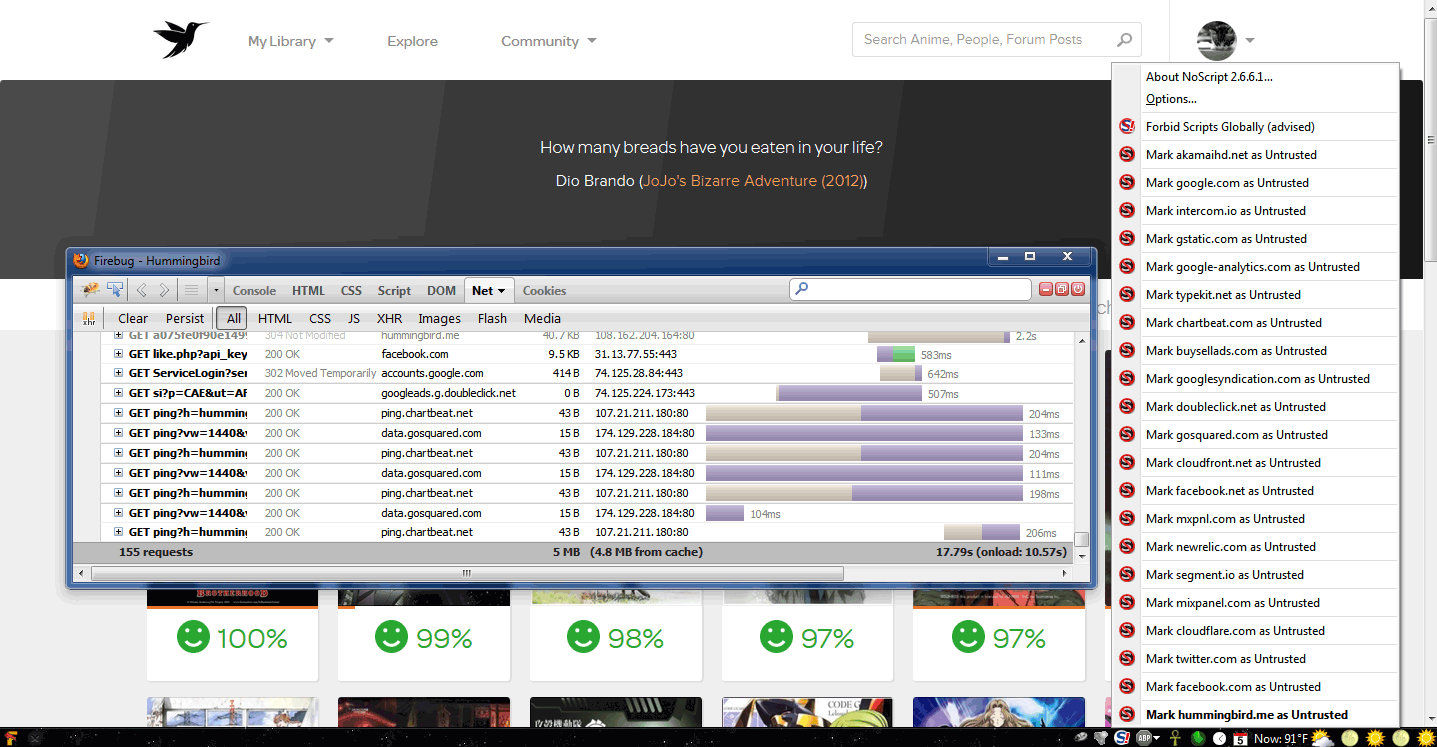Screen dimensions: 1437x747
Task: Toggle the XHR request filter
Action: point(389,318)
